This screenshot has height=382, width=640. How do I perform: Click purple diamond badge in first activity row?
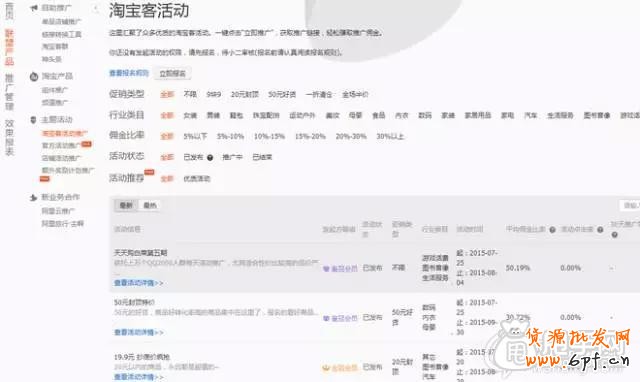pos(326,269)
